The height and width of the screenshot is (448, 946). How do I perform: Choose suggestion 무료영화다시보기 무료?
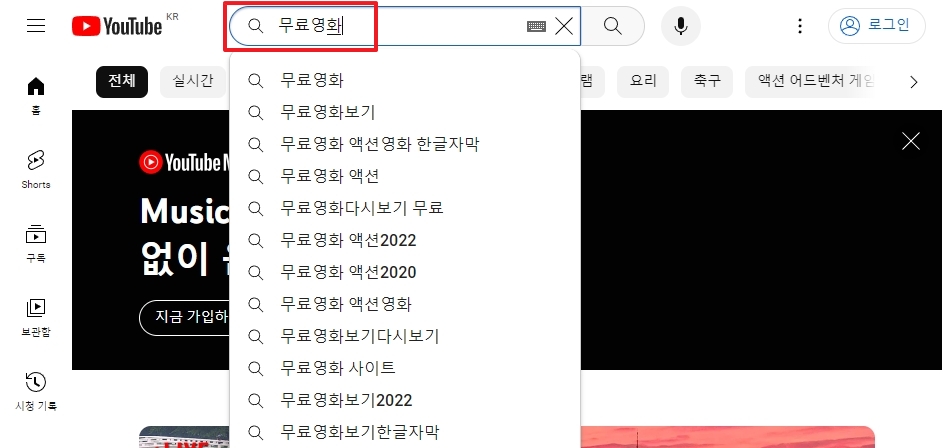click(405, 208)
